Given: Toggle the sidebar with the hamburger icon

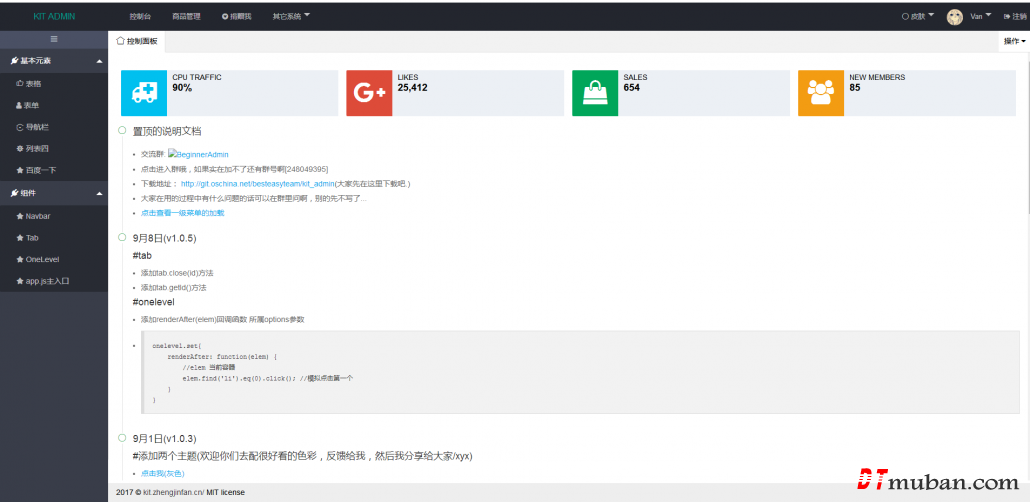Looking at the screenshot, I should click(x=54, y=39).
